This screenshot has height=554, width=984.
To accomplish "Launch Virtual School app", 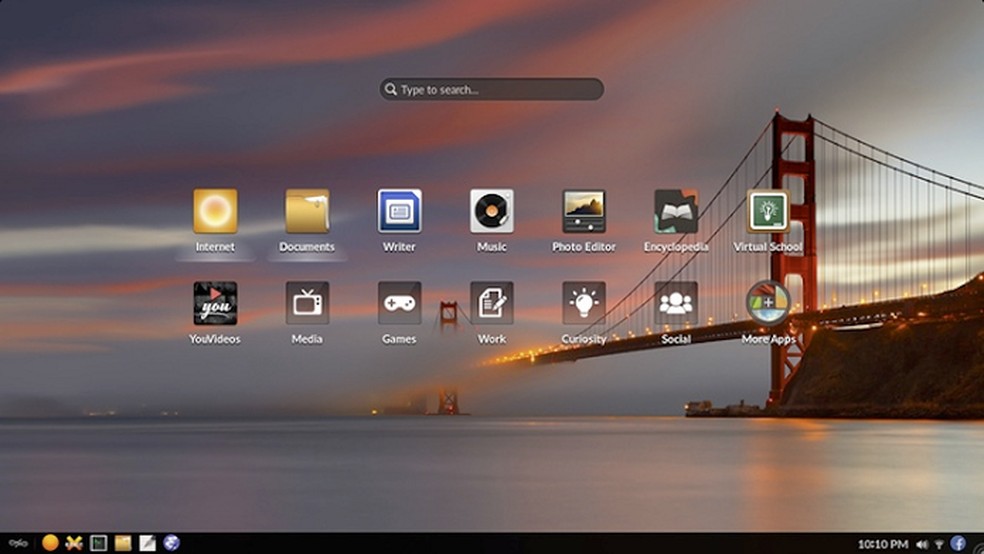I will coord(768,211).
